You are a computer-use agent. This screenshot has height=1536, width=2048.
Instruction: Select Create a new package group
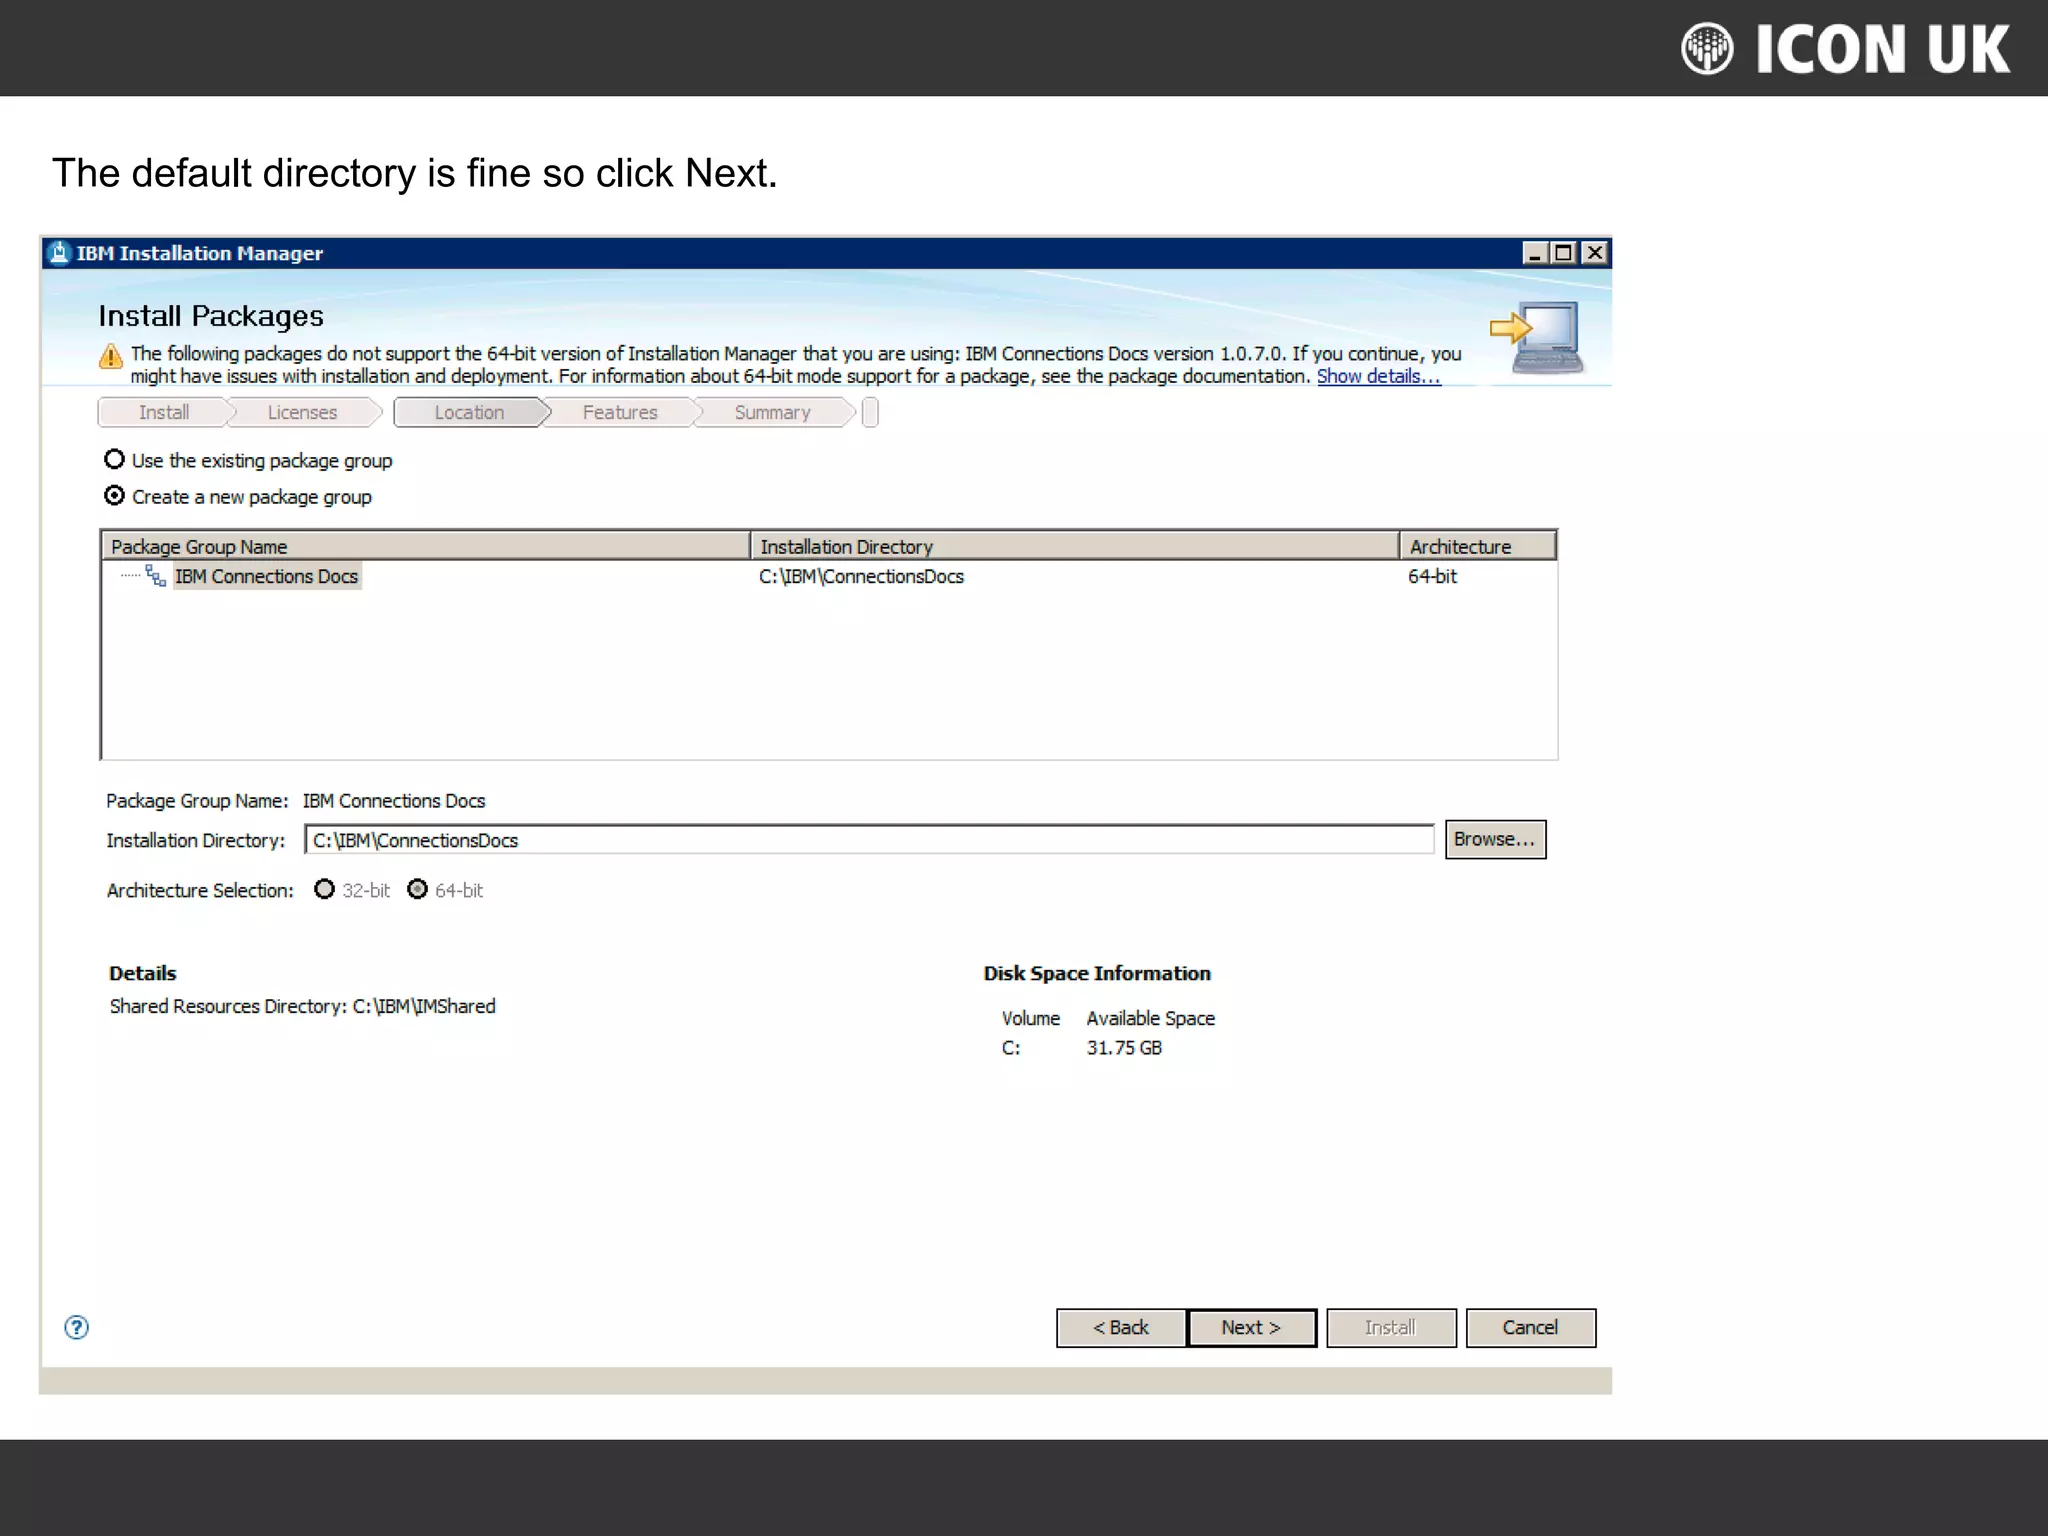pos(115,496)
